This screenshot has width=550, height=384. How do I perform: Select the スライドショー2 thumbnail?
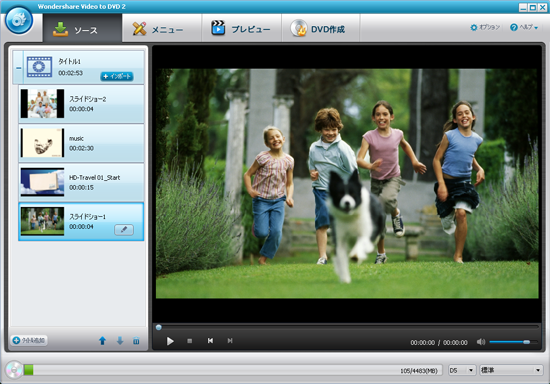[42, 103]
